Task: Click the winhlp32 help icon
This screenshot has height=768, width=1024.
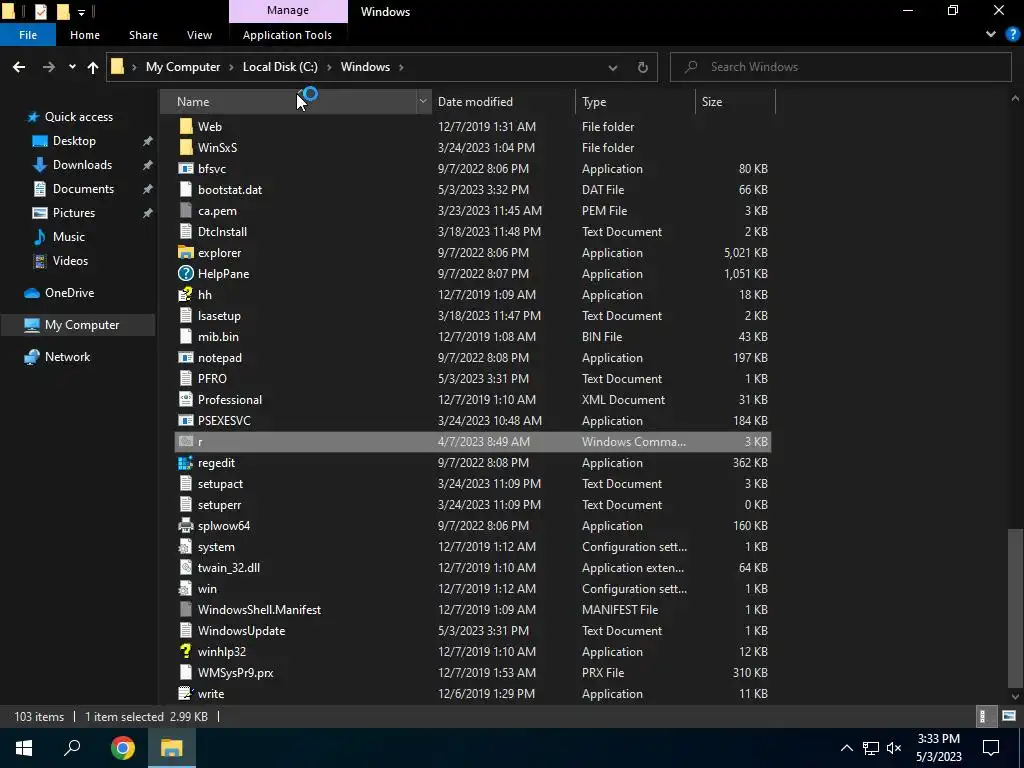Action: [x=185, y=652]
